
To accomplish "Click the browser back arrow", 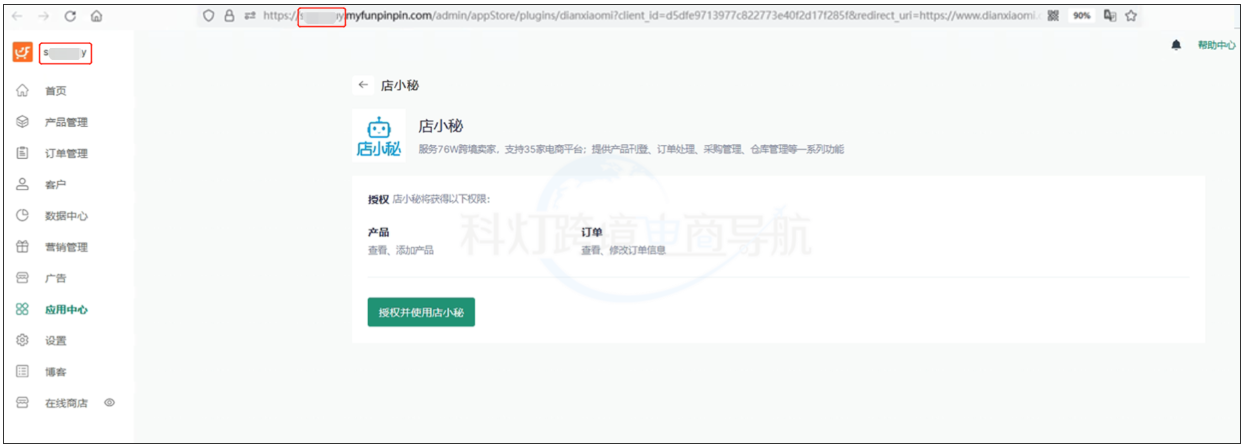I will (x=18, y=16).
